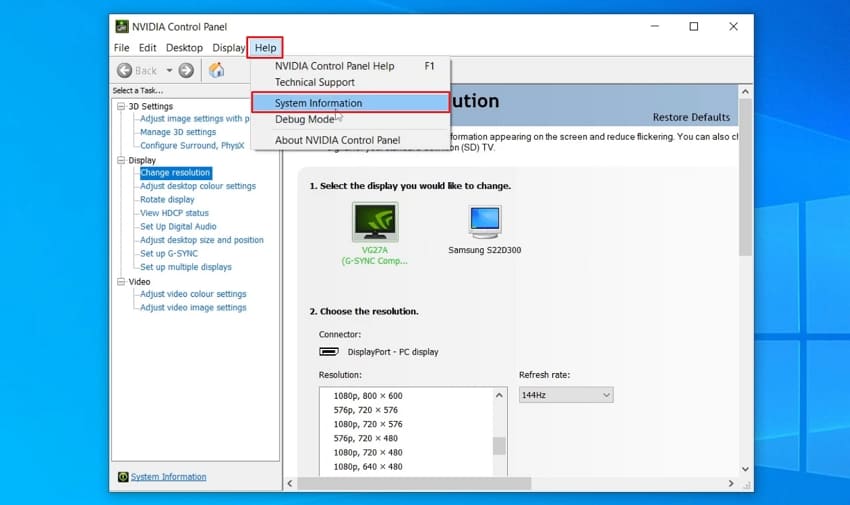Click the Back arrow toolbar icon
The width and height of the screenshot is (850, 505).
click(x=124, y=70)
